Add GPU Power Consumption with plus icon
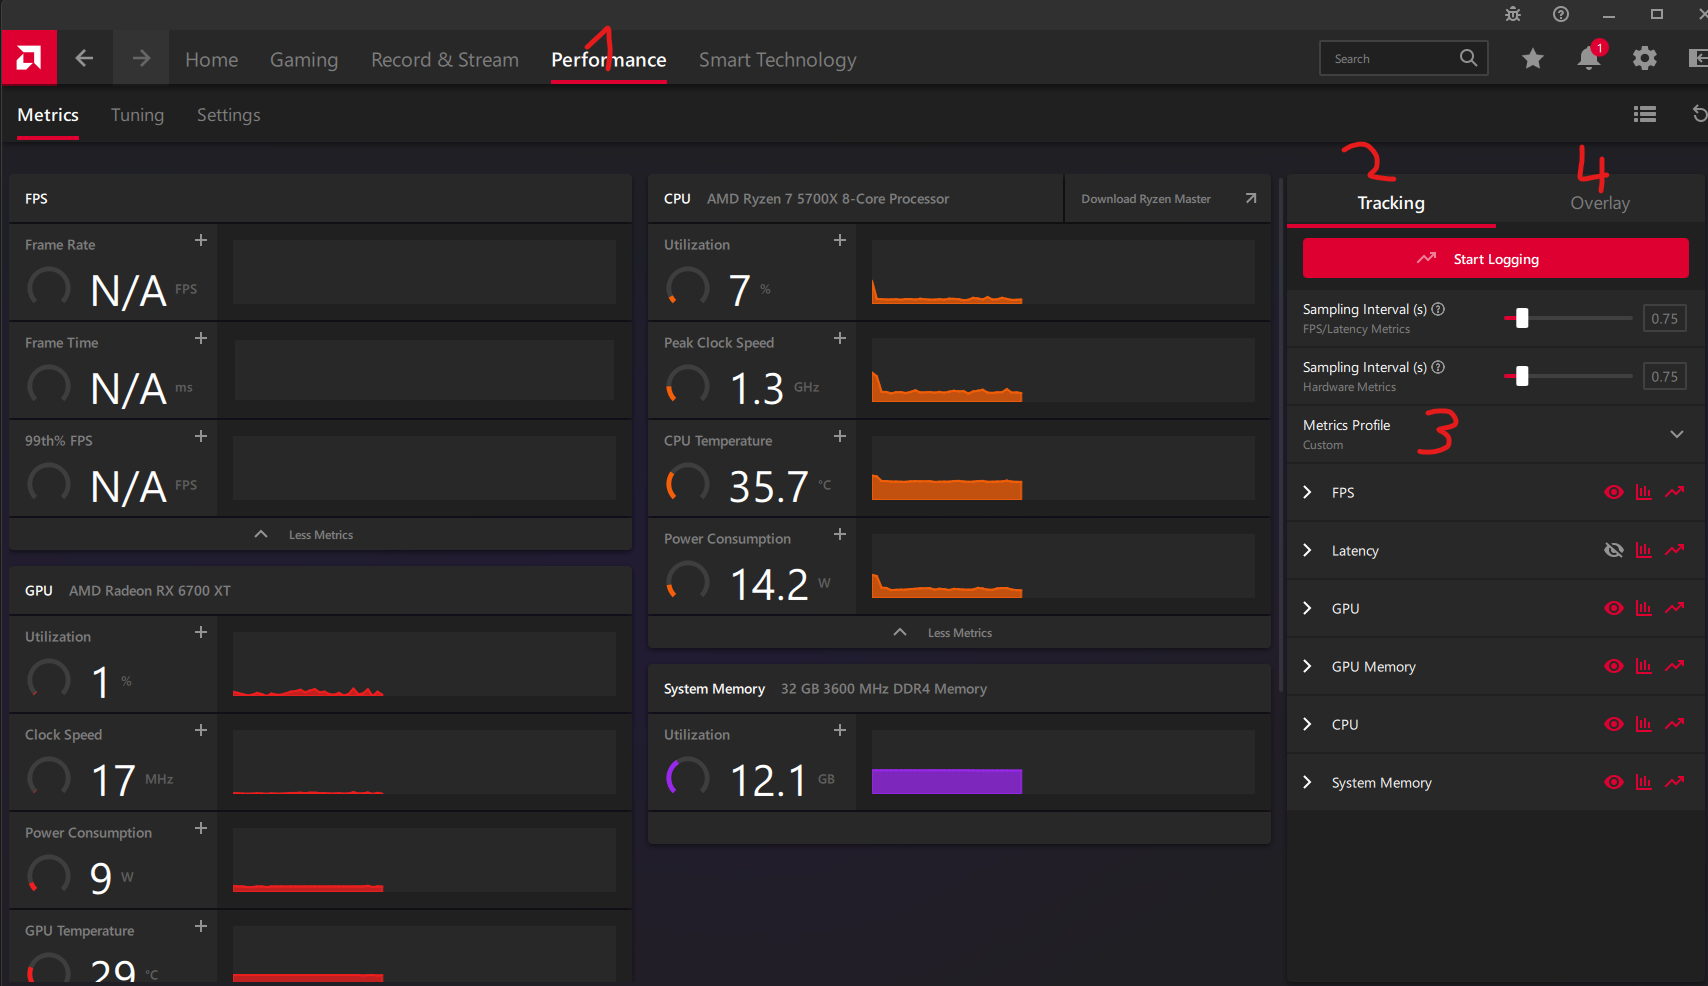Viewport: 1708px width, 986px height. click(x=201, y=828)
